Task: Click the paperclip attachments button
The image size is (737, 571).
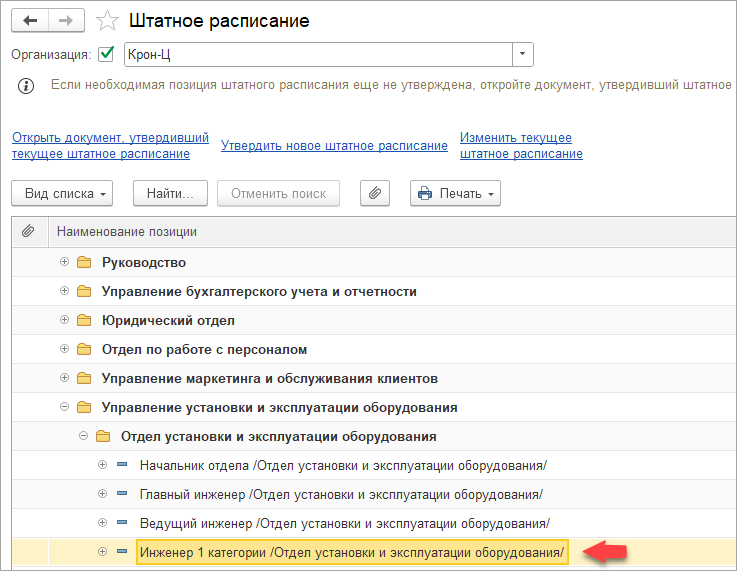Action: tap(373, 193)
